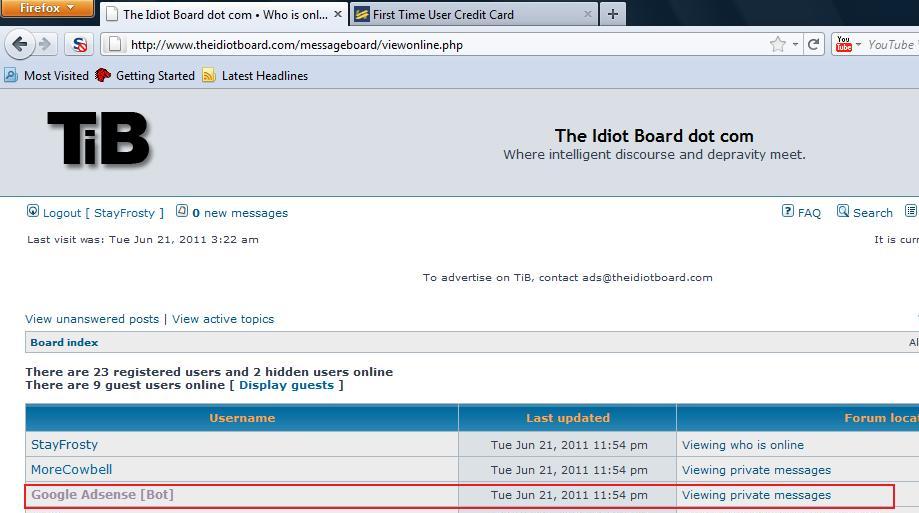Switch to First Time User Credit Card tab
The width and height of the screenshot is (919, 513).
click(x=474, y=14)
